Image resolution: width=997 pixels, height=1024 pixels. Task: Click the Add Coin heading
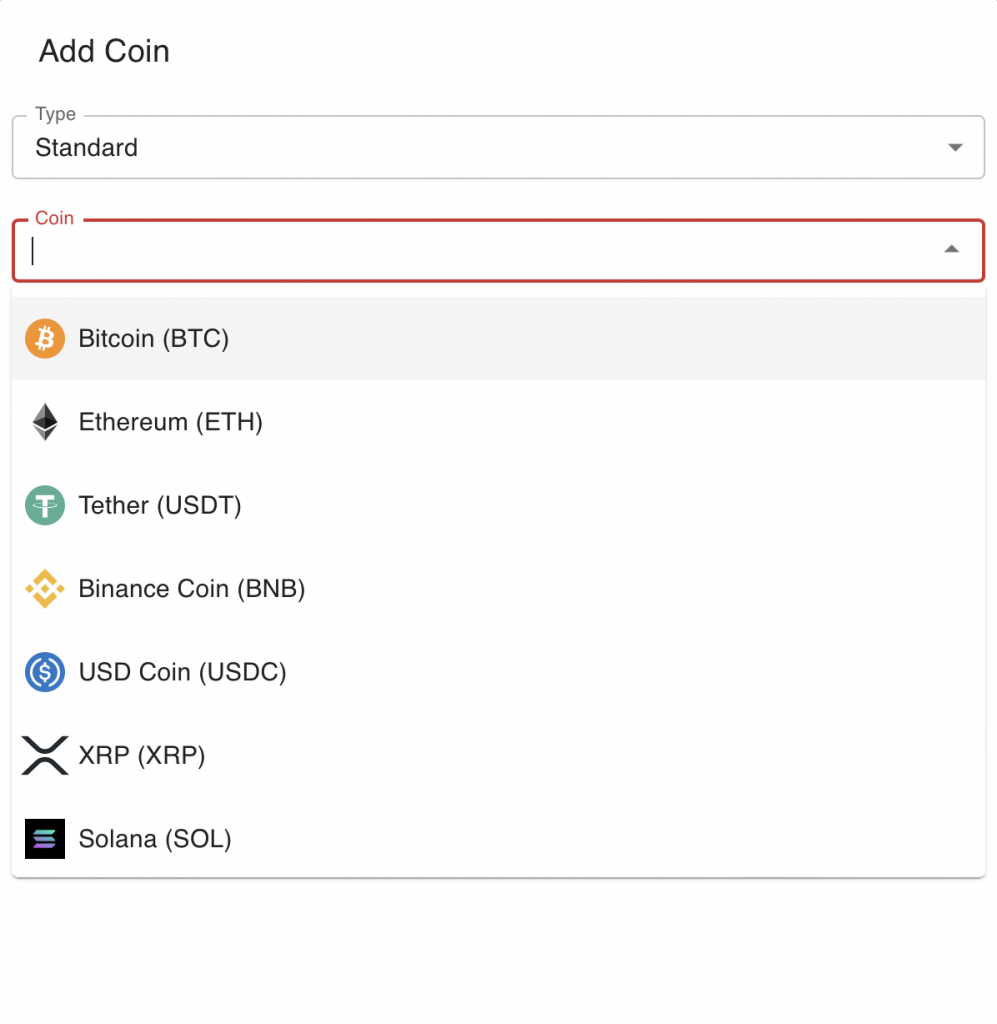[104, 51]
